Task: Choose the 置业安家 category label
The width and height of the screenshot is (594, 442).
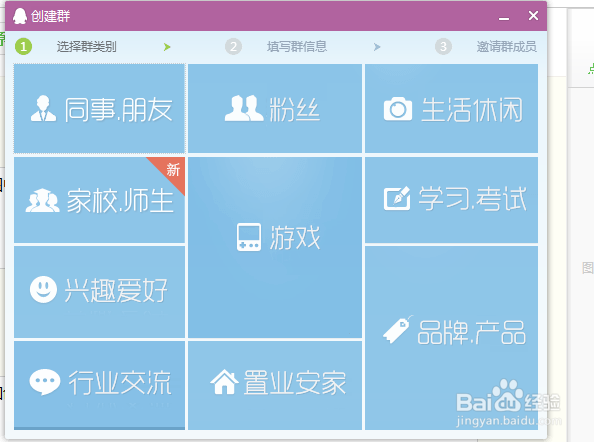Action: click(x=295, y=383)
